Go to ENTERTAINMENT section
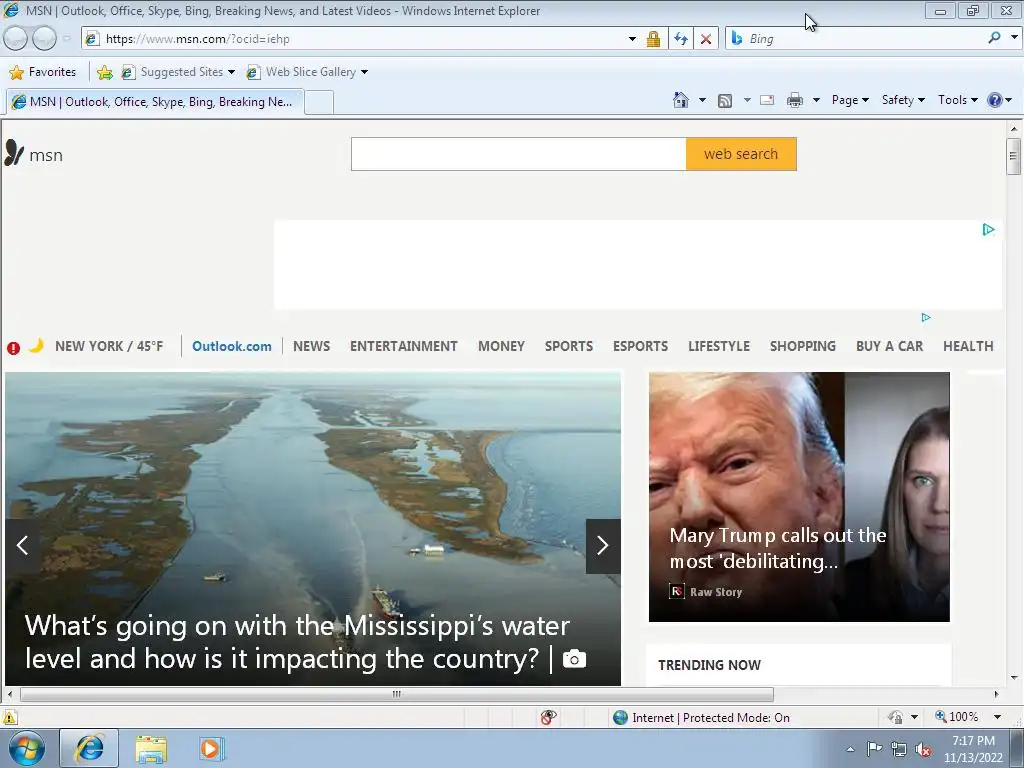 (404, 346)
